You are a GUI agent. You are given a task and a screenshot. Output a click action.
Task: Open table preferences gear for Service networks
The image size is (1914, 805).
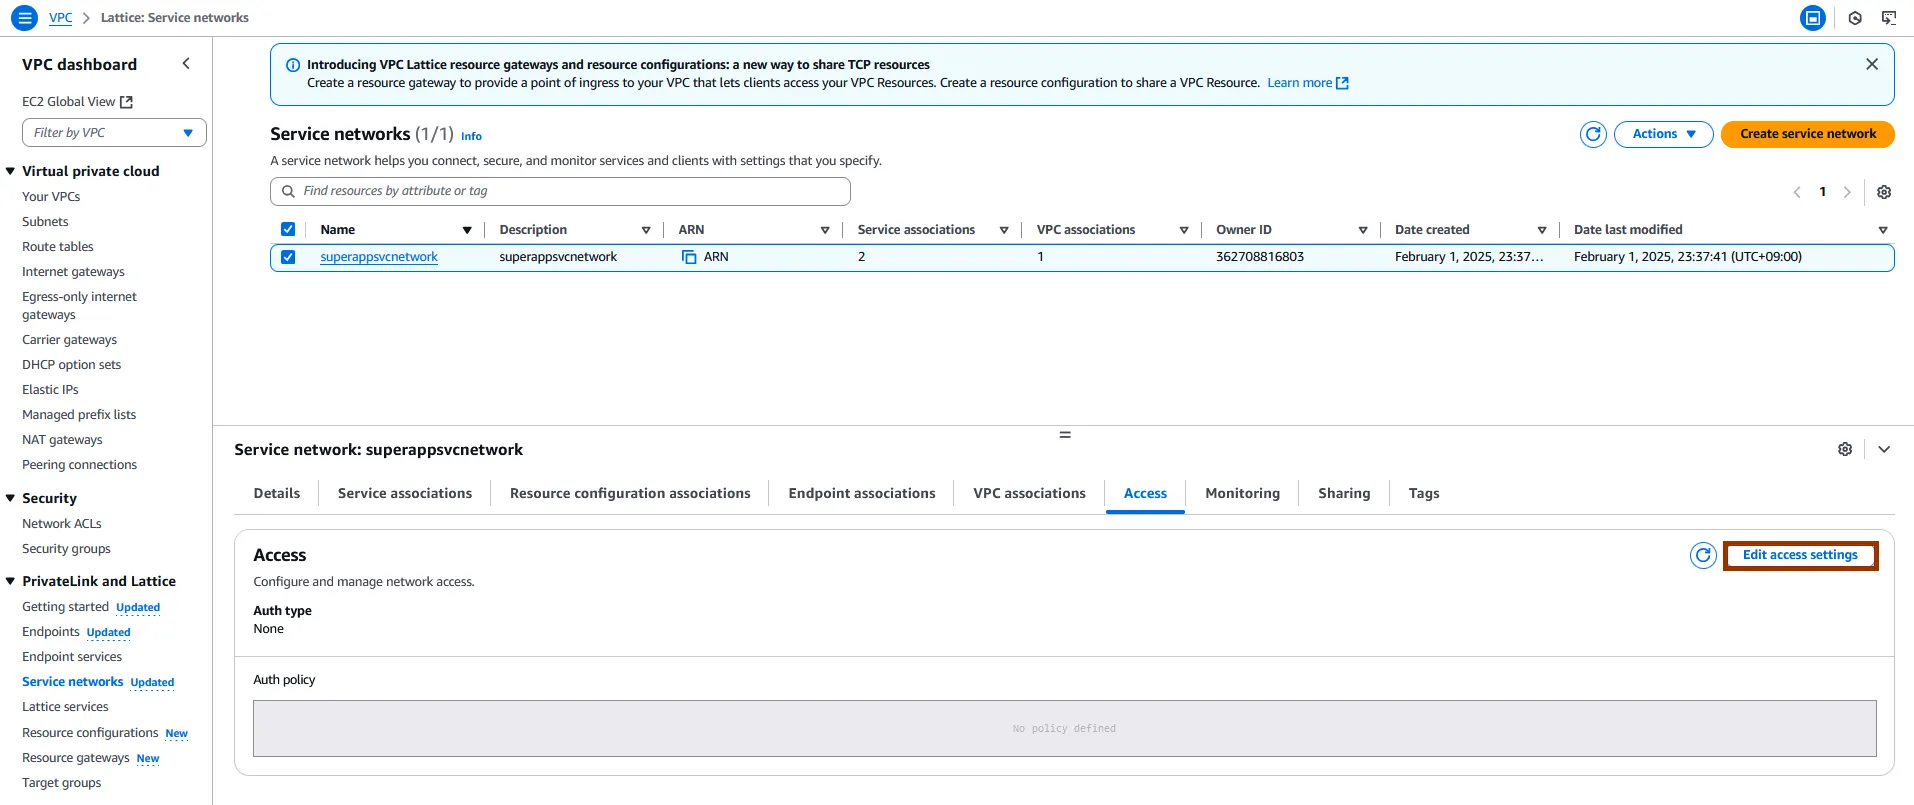(x=1884, y=192)
